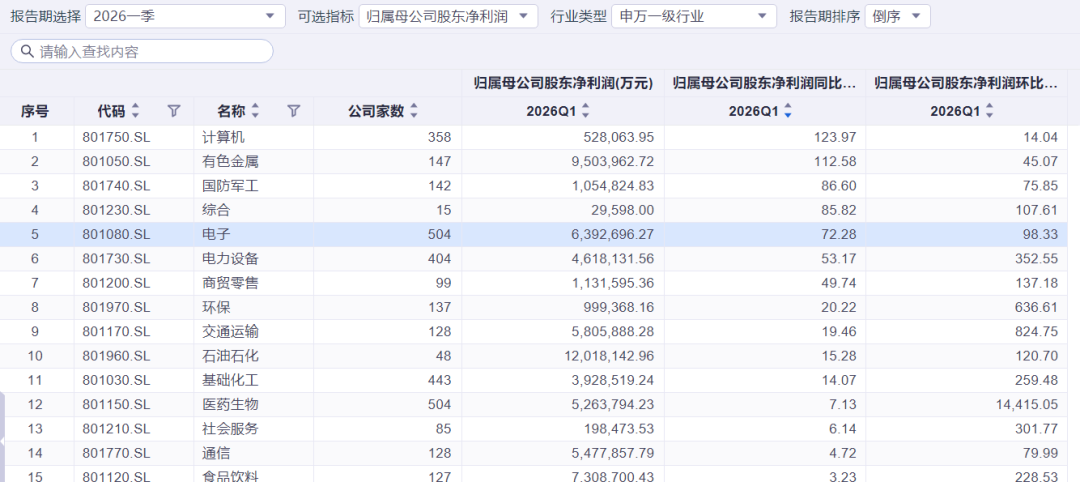Click company count 404
Screen dimensions: 1080x482
tap(439, 259)
